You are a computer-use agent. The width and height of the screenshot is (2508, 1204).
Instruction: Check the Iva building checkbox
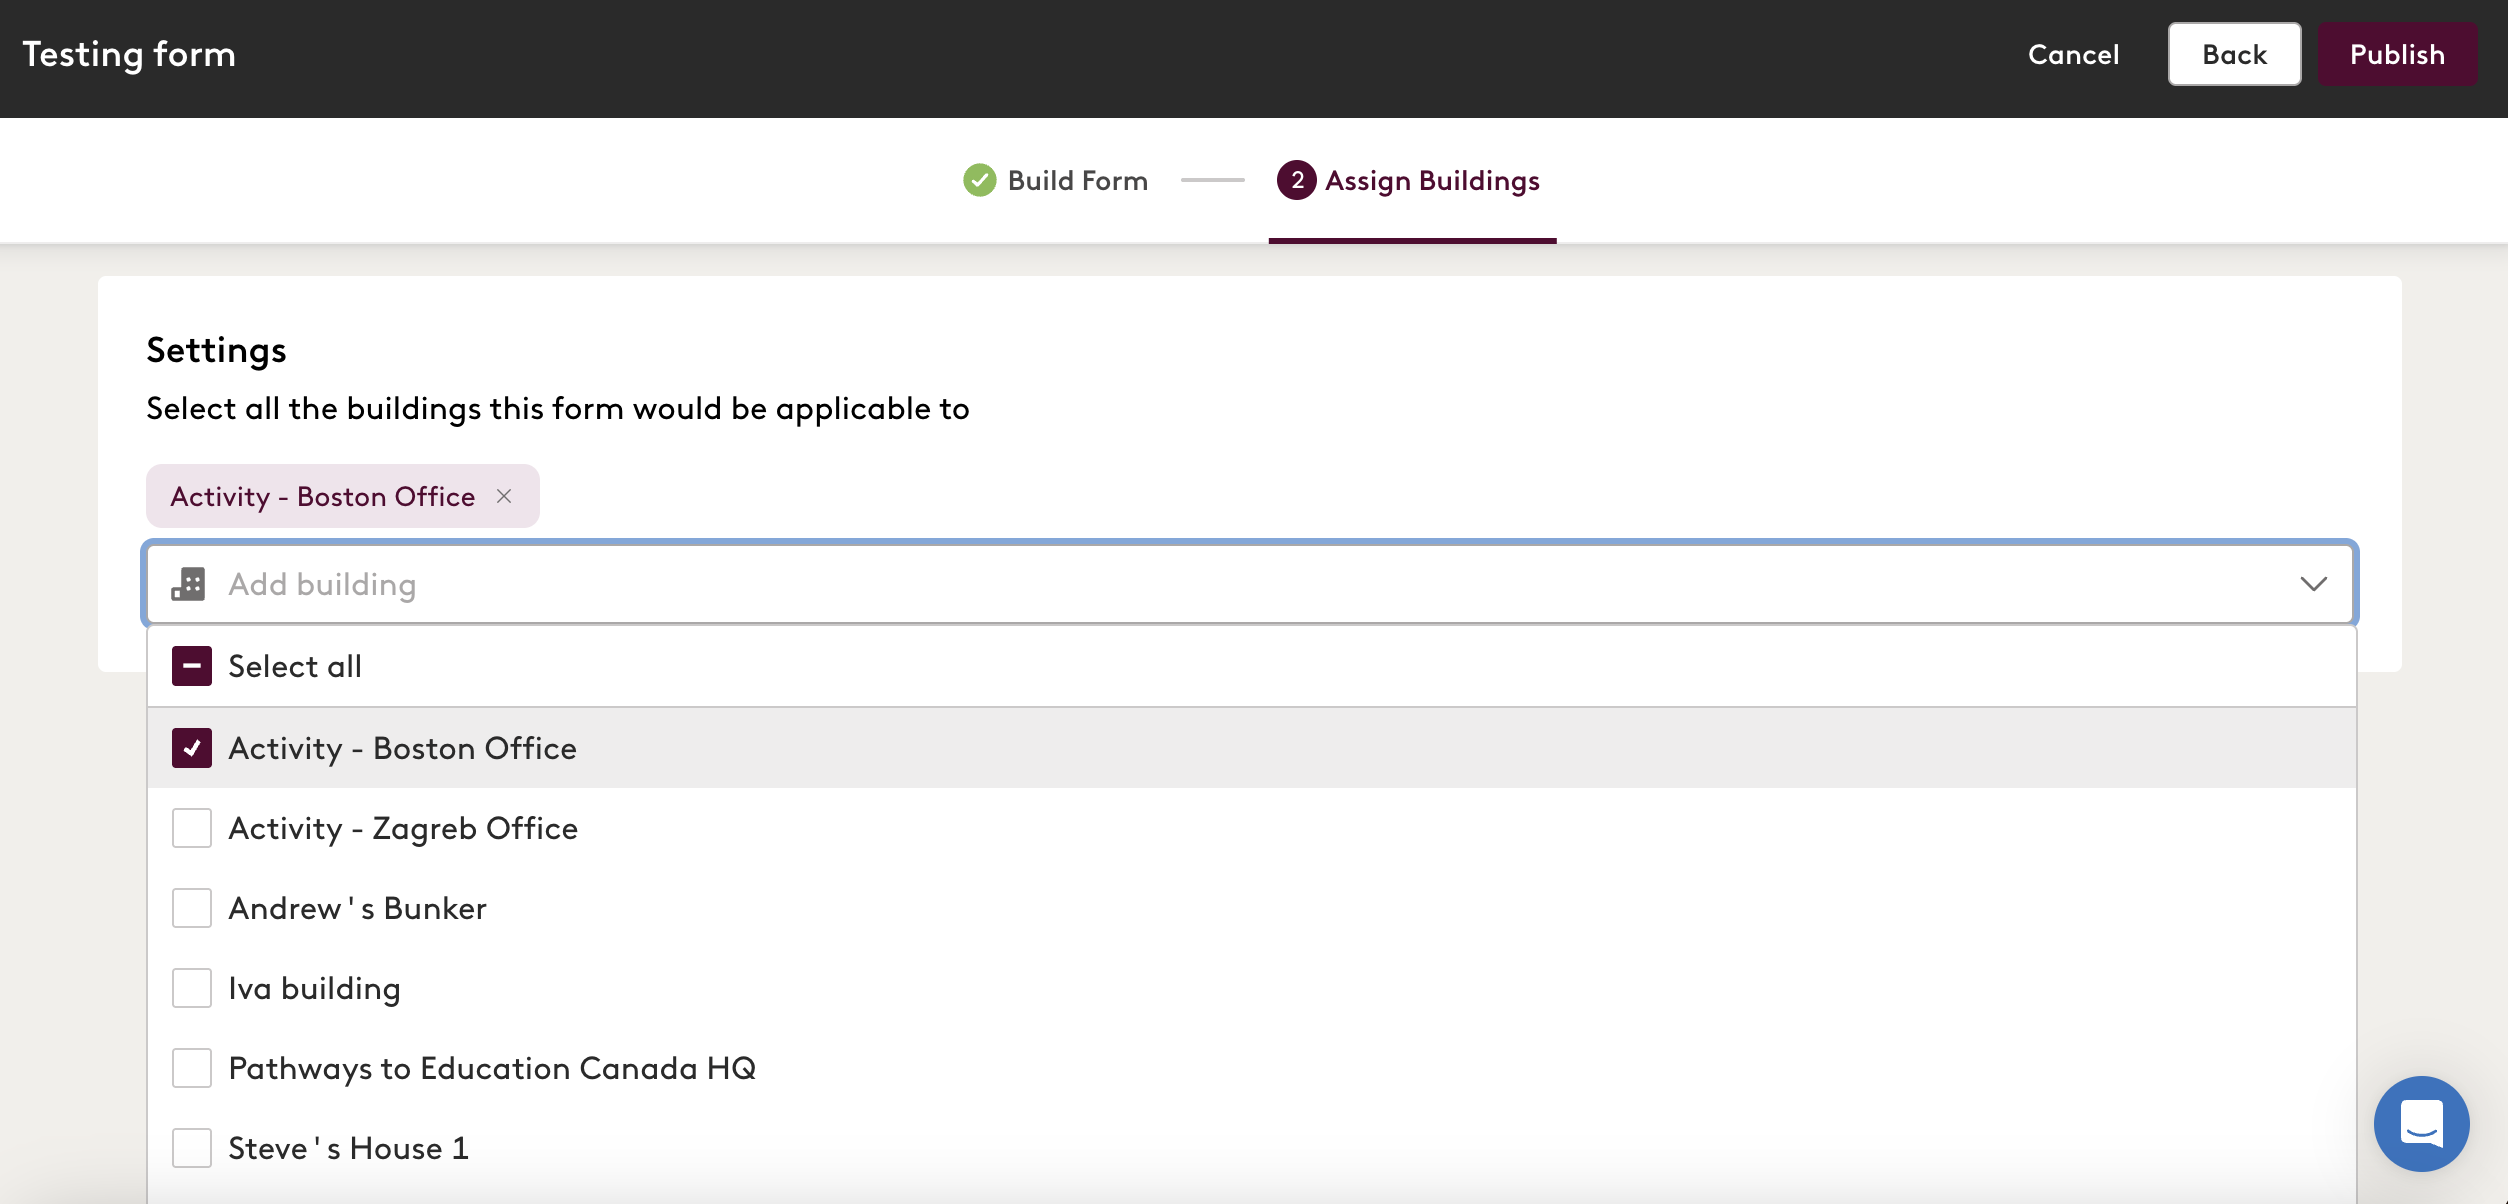tap(192, 988)
